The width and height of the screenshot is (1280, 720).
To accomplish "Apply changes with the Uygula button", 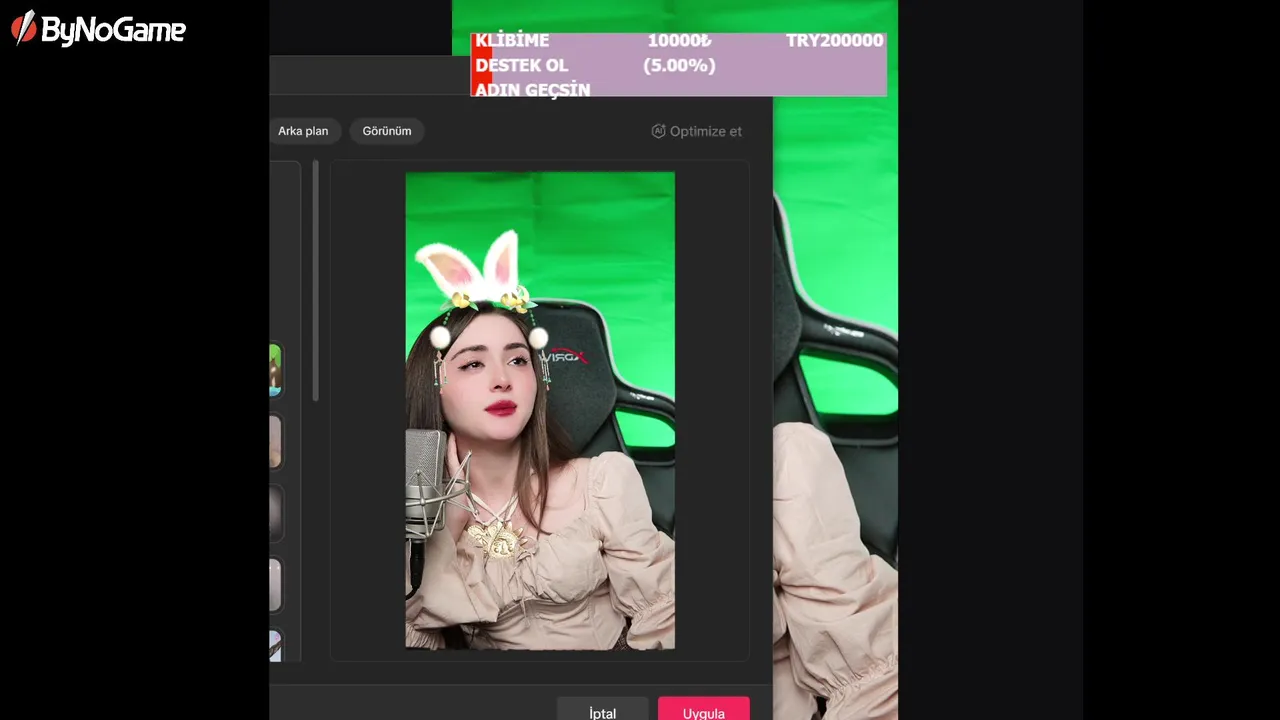I will (703, 709).
